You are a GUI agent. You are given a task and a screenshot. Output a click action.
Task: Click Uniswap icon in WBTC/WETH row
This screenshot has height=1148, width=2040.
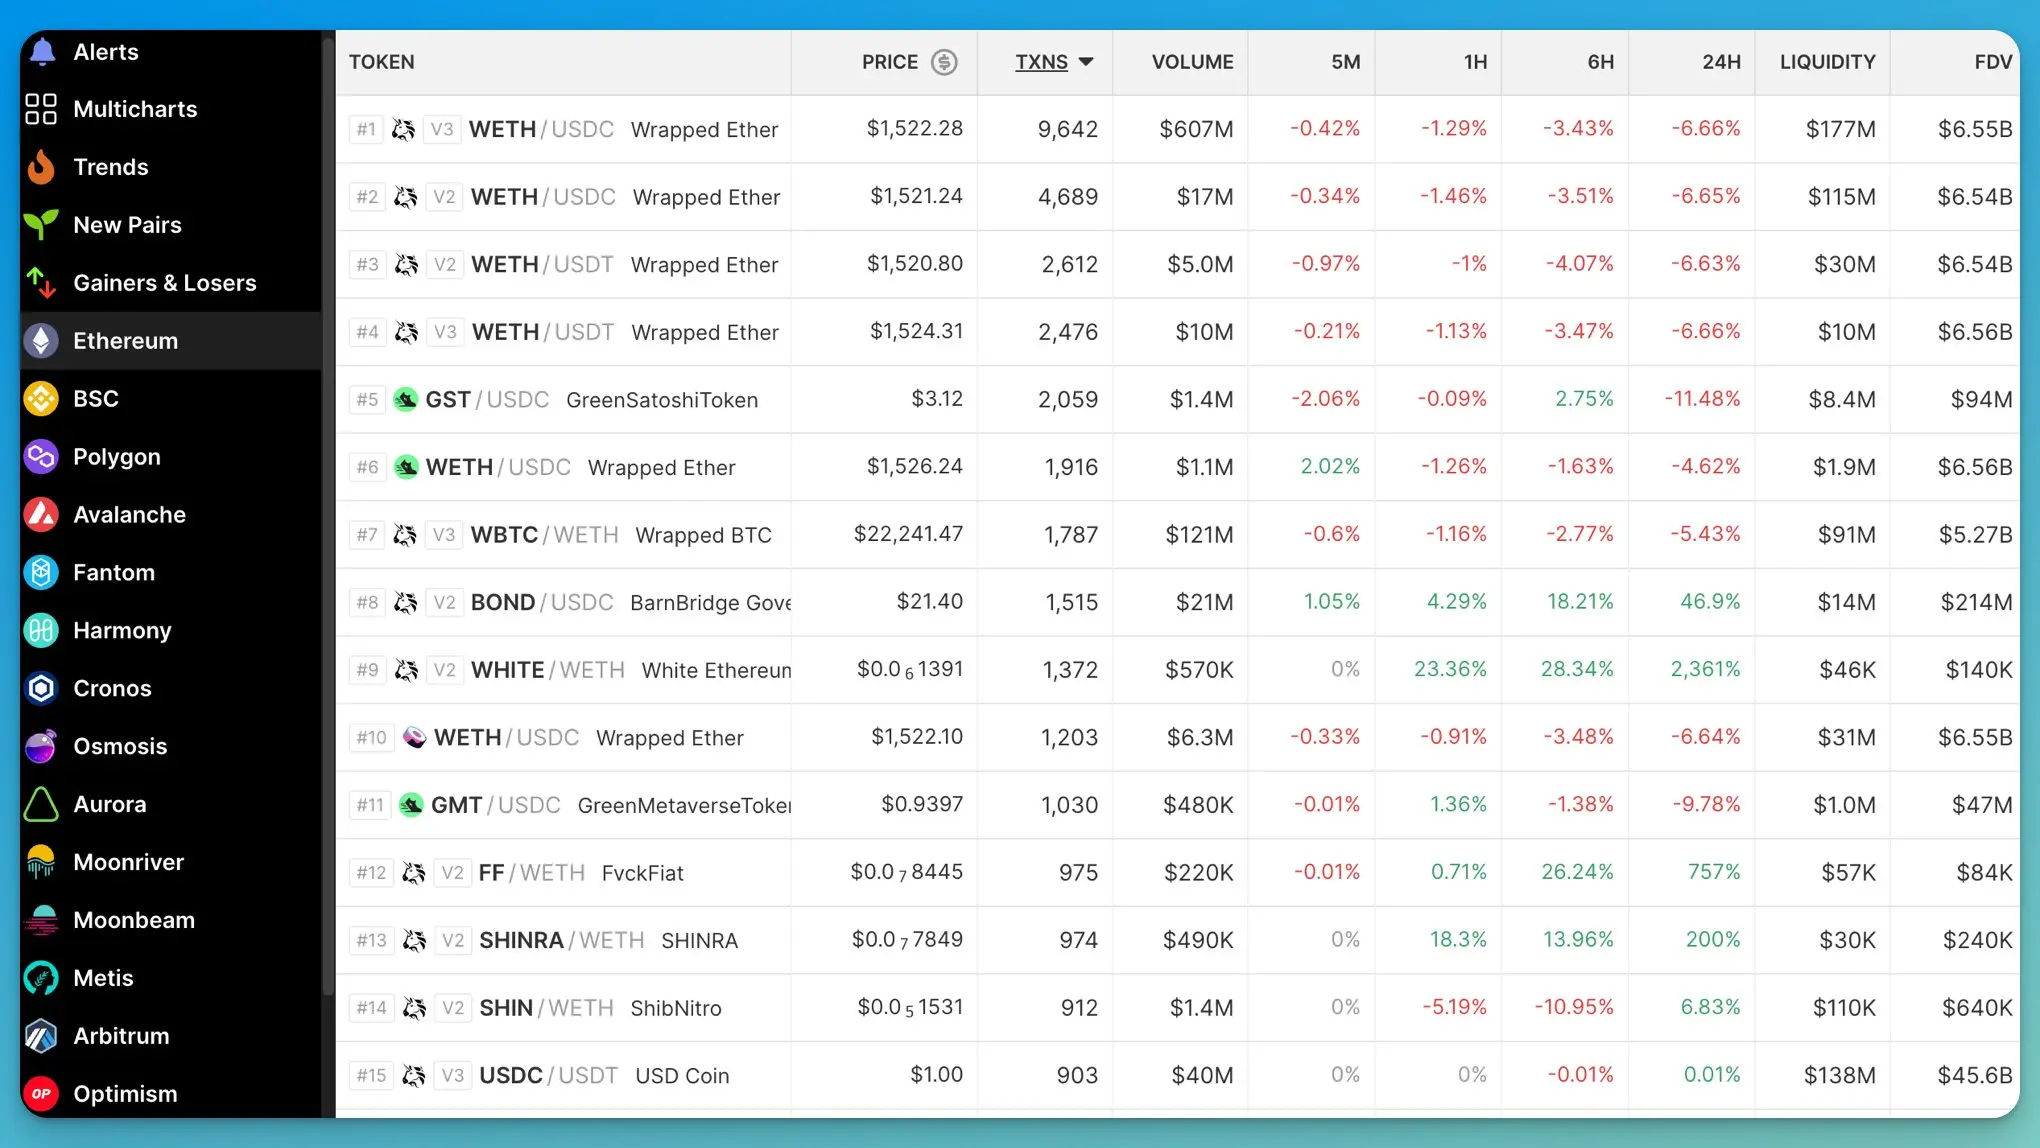(x=405, y=535)
